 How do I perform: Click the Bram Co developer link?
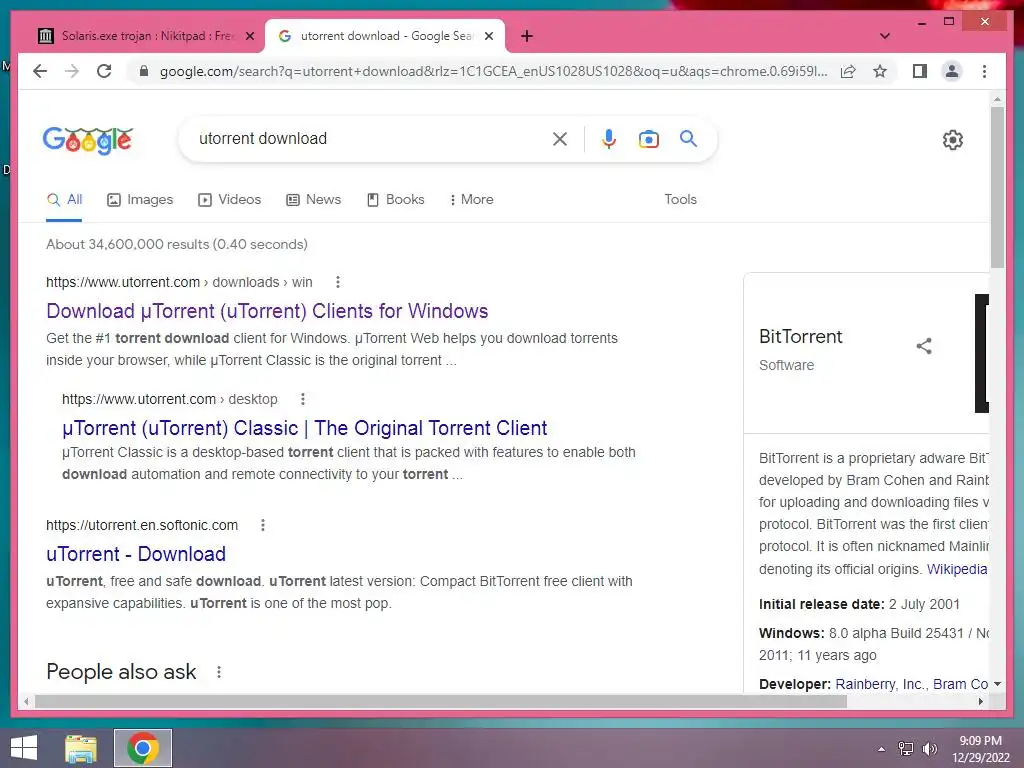(960, 684)
